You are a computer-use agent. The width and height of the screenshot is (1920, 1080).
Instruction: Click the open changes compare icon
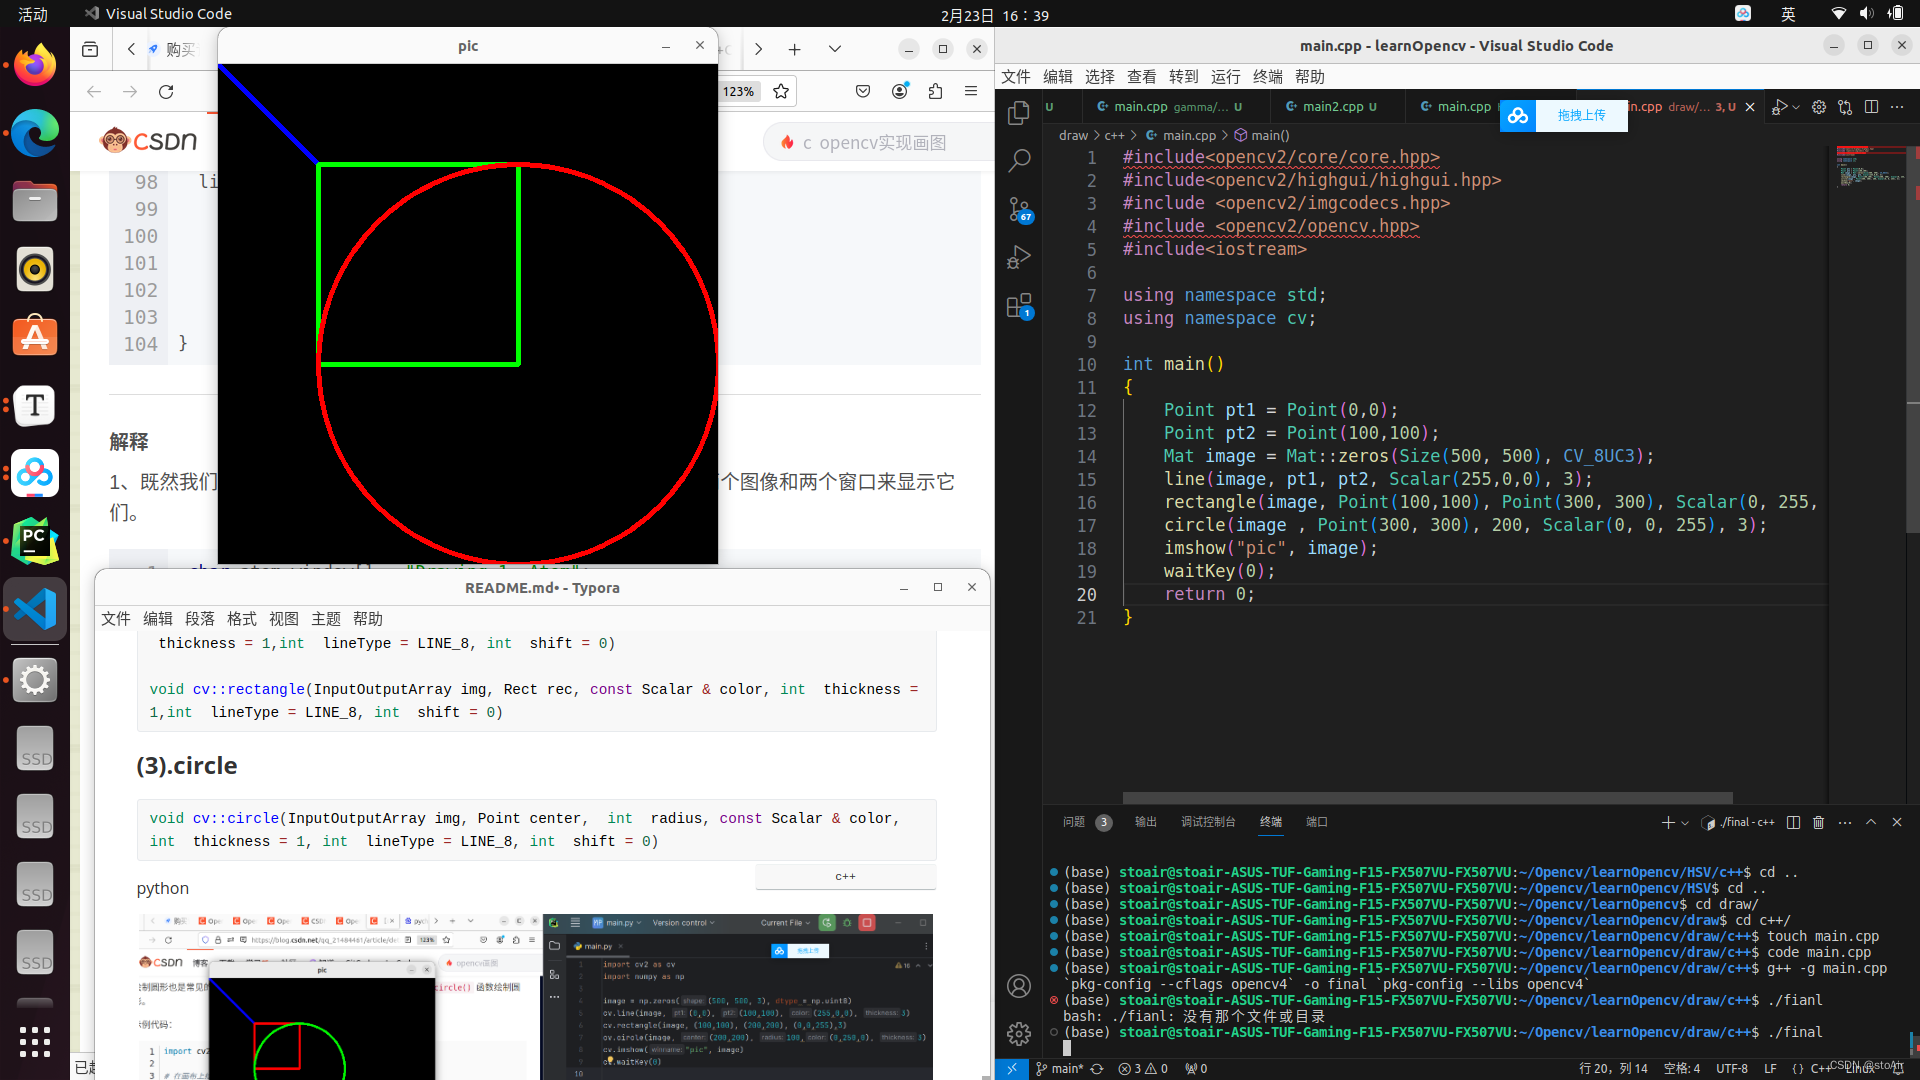(x=1845, y=107)
